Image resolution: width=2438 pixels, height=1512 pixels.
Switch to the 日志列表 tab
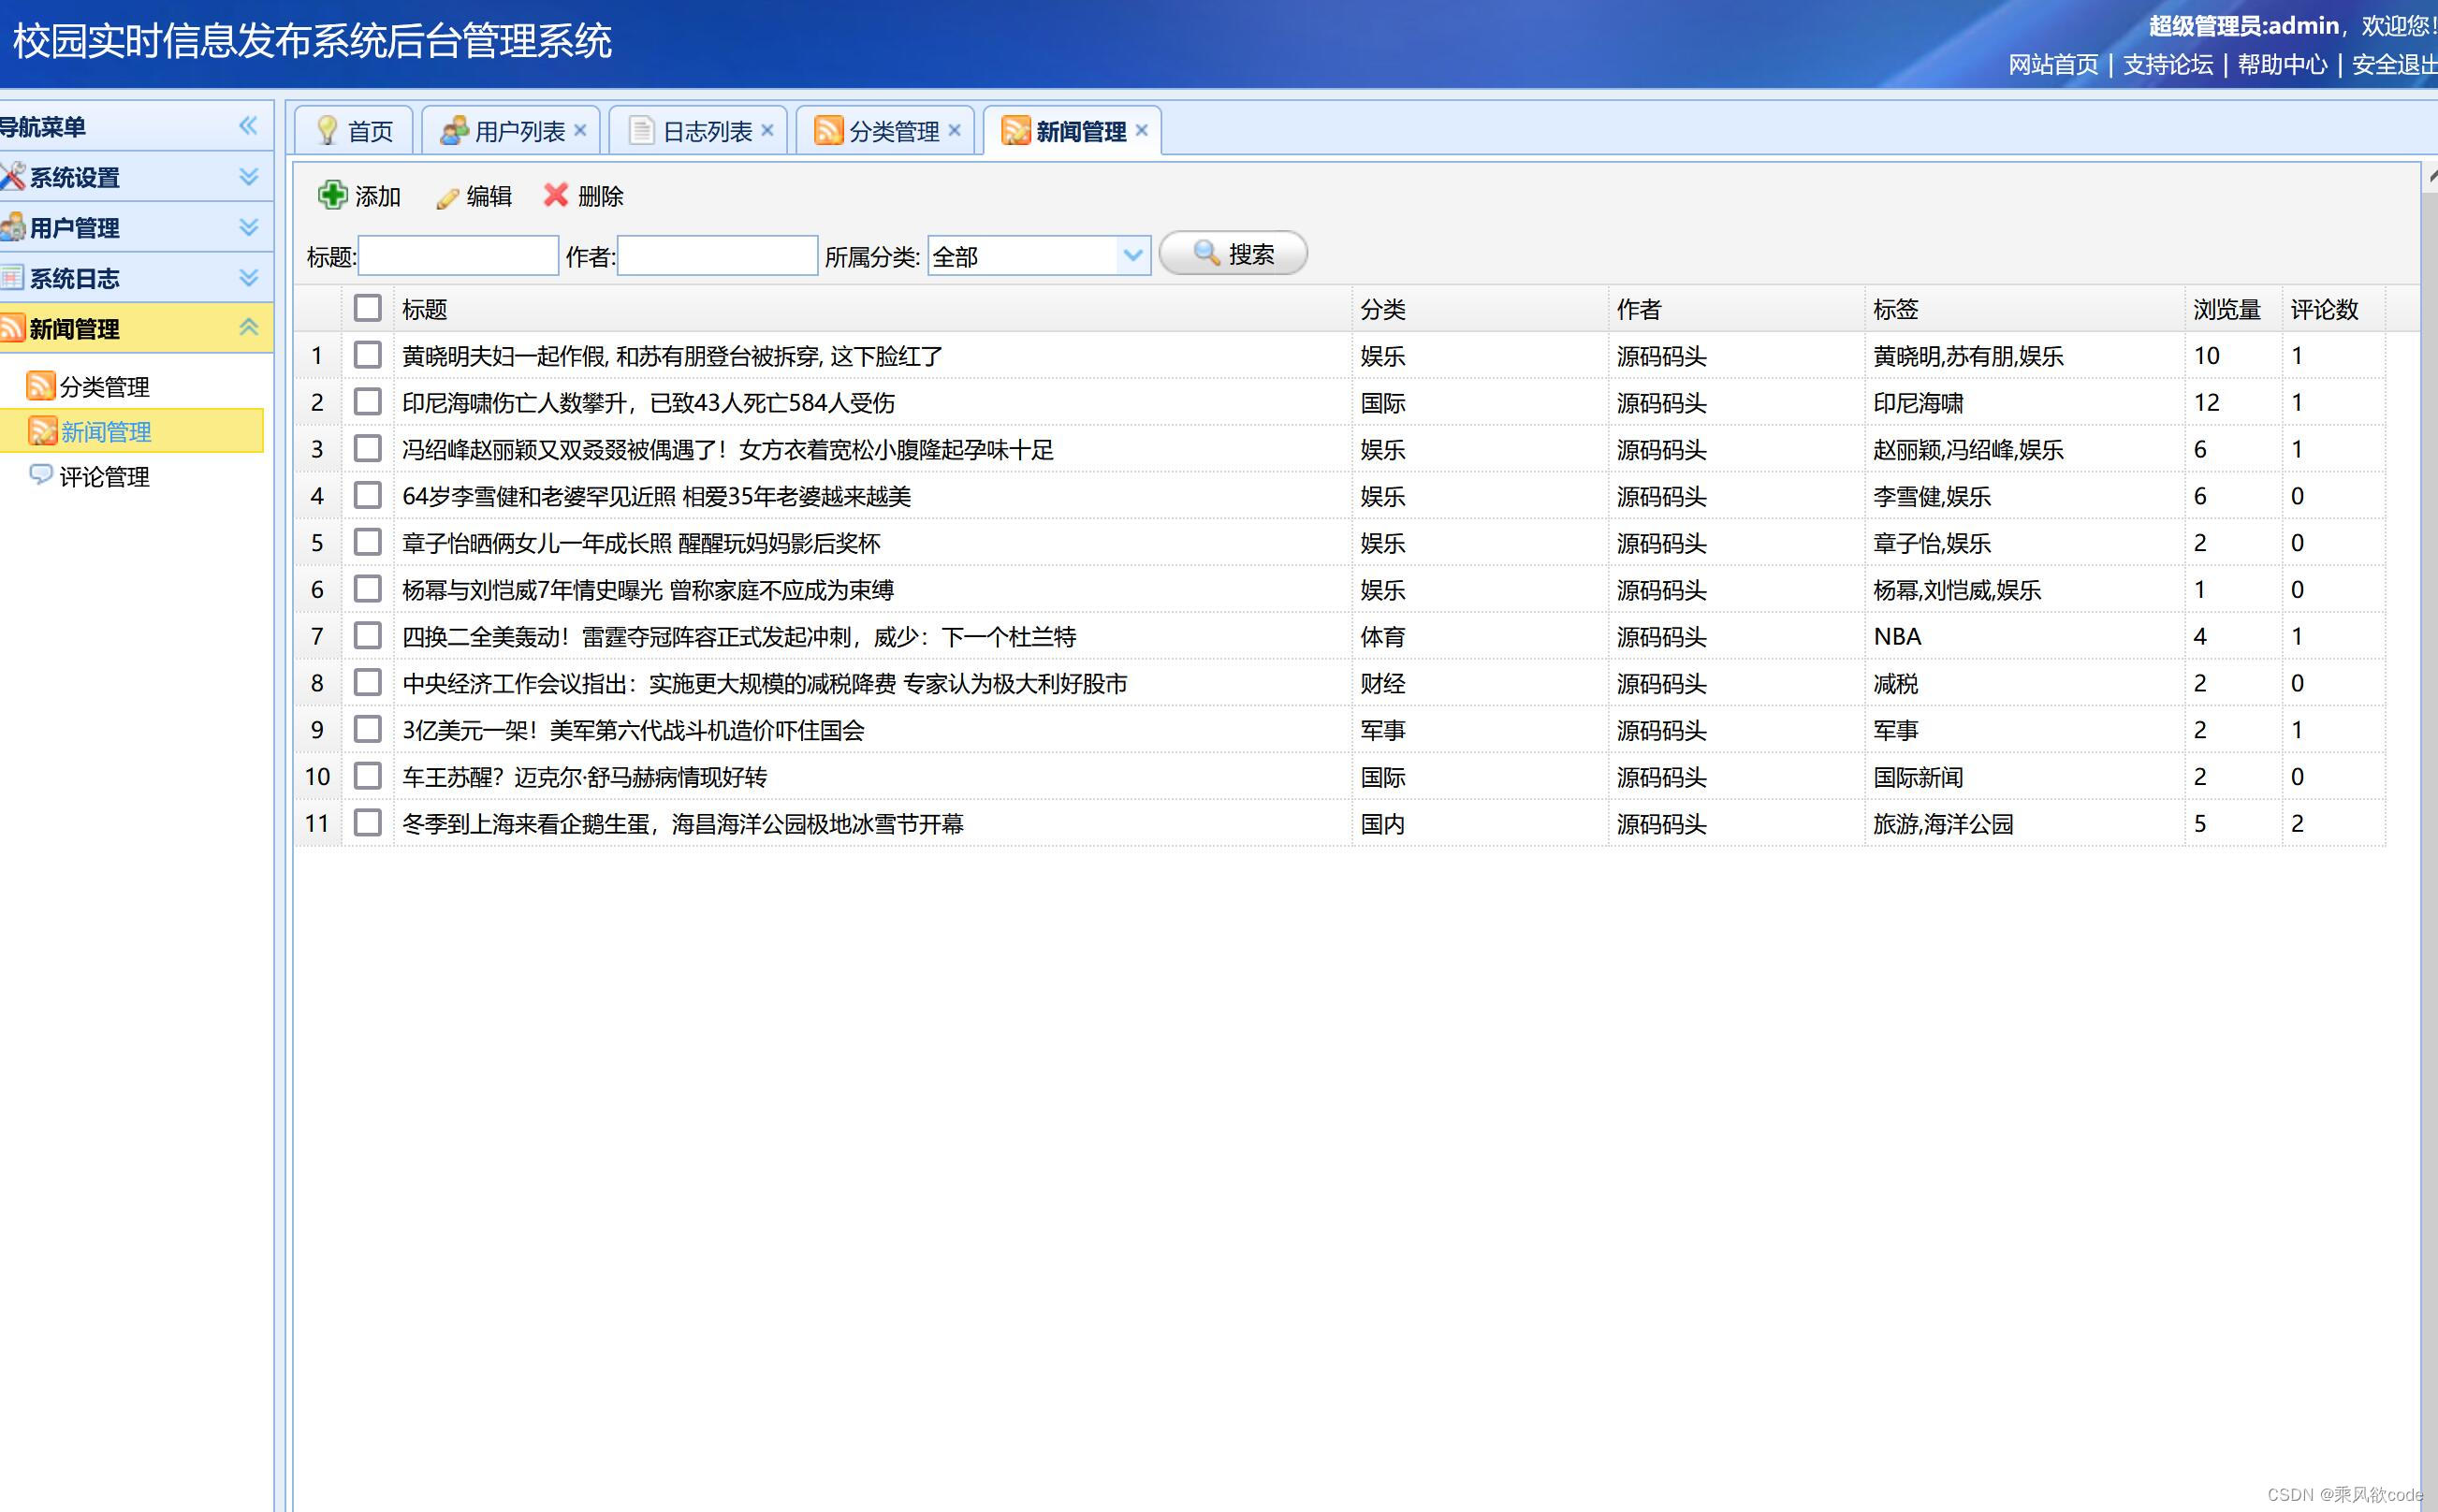coord(702,129)
